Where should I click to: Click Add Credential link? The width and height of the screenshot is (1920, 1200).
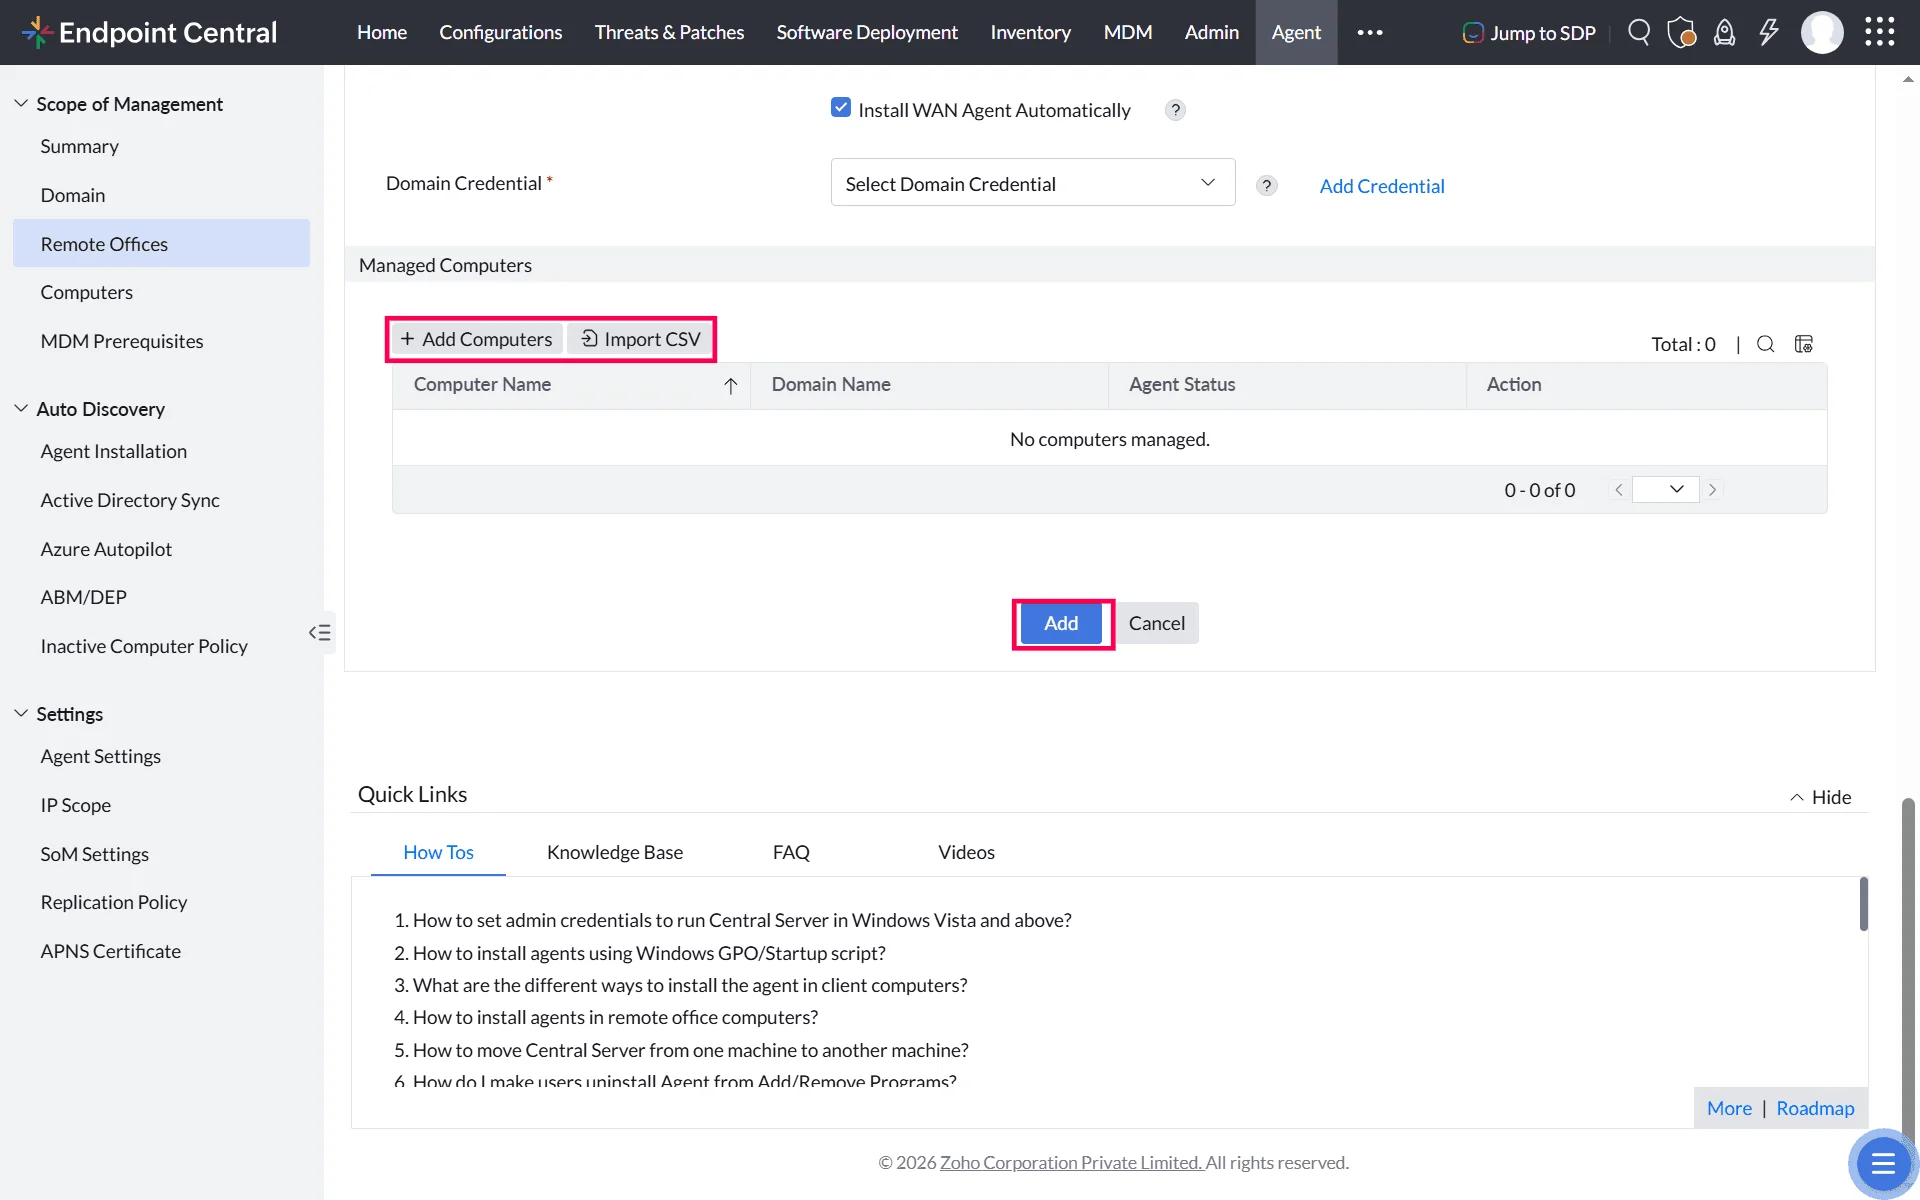pos(1382,186)
